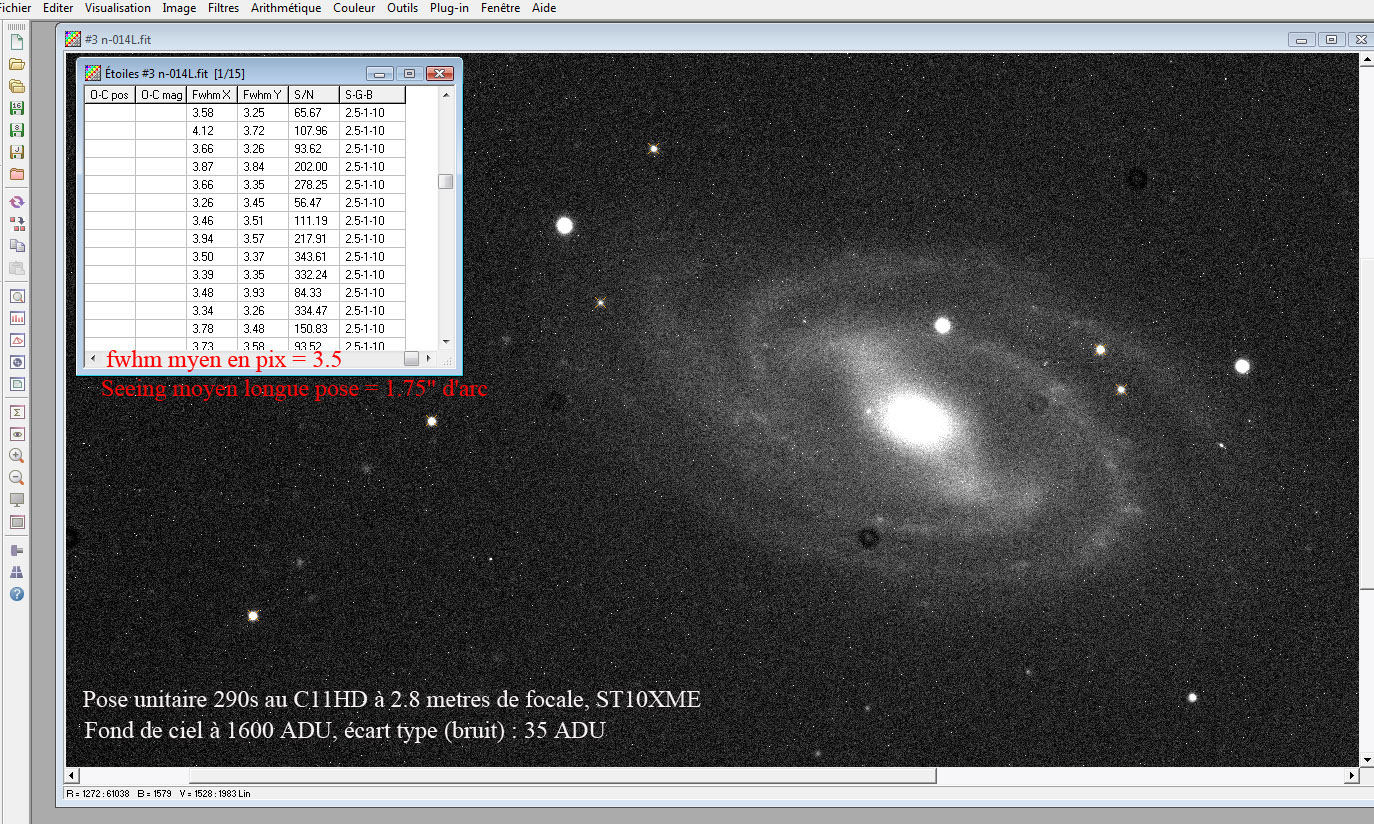Click the pink folder toolbar icon
1374x824 pixels.
[17, 174]
